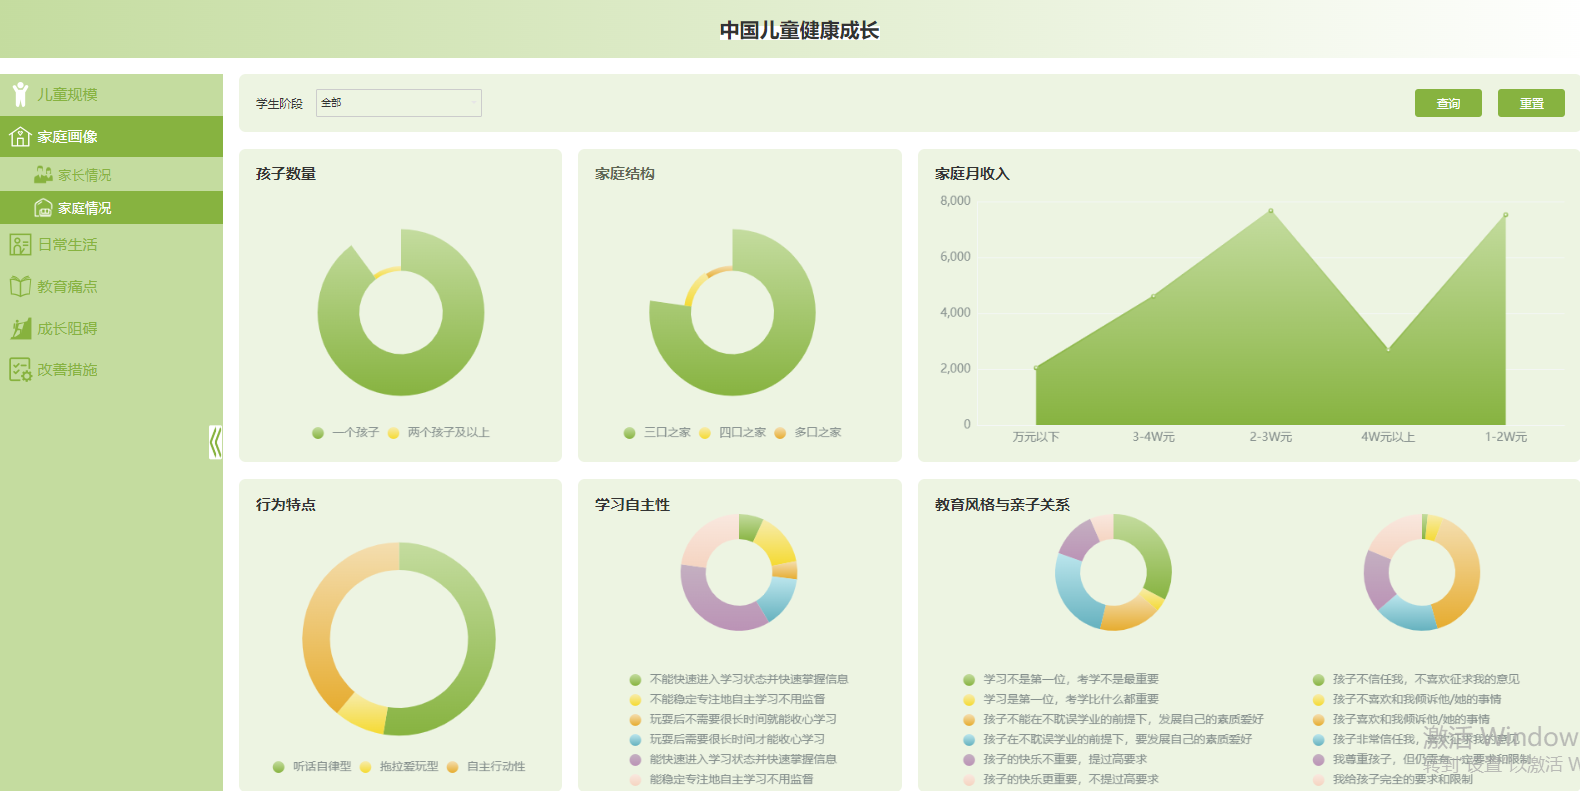1580x791 pixels.
Task: Toggle legend 孩子的快乐不重要，提过高要求
Action: (1055, 759)
